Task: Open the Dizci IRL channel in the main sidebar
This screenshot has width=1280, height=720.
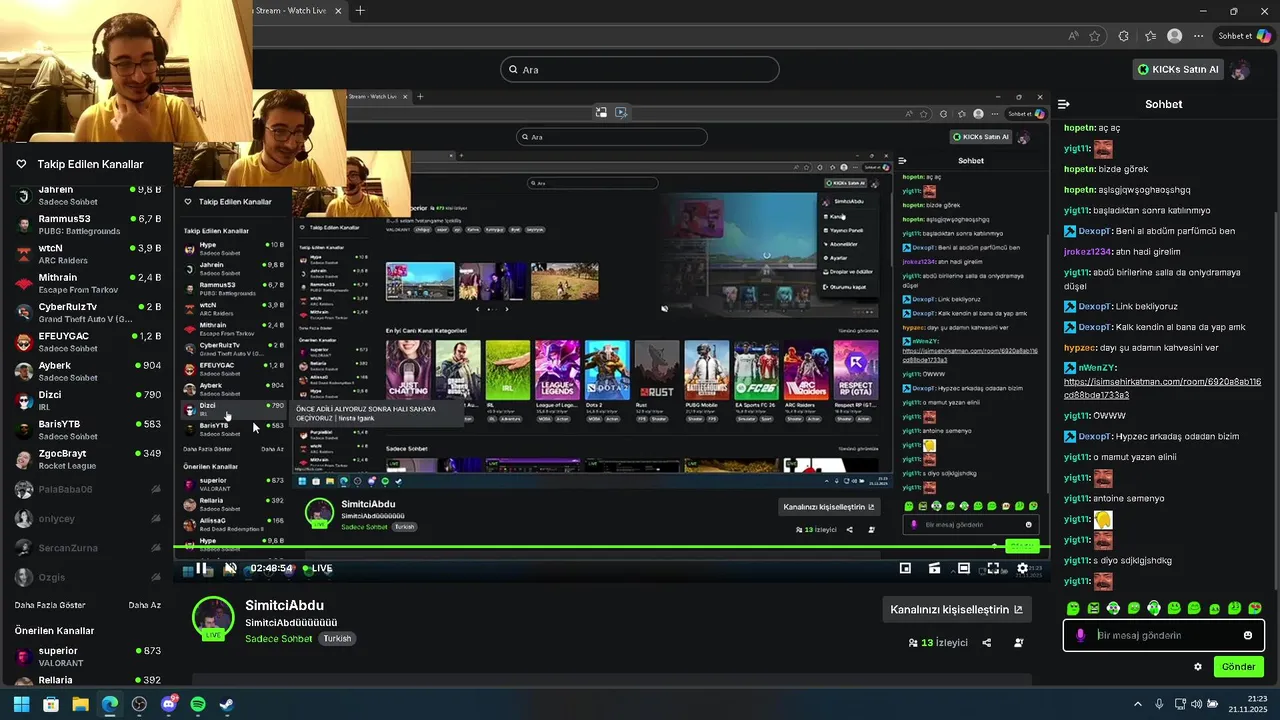Action: [x=88, y=400]
